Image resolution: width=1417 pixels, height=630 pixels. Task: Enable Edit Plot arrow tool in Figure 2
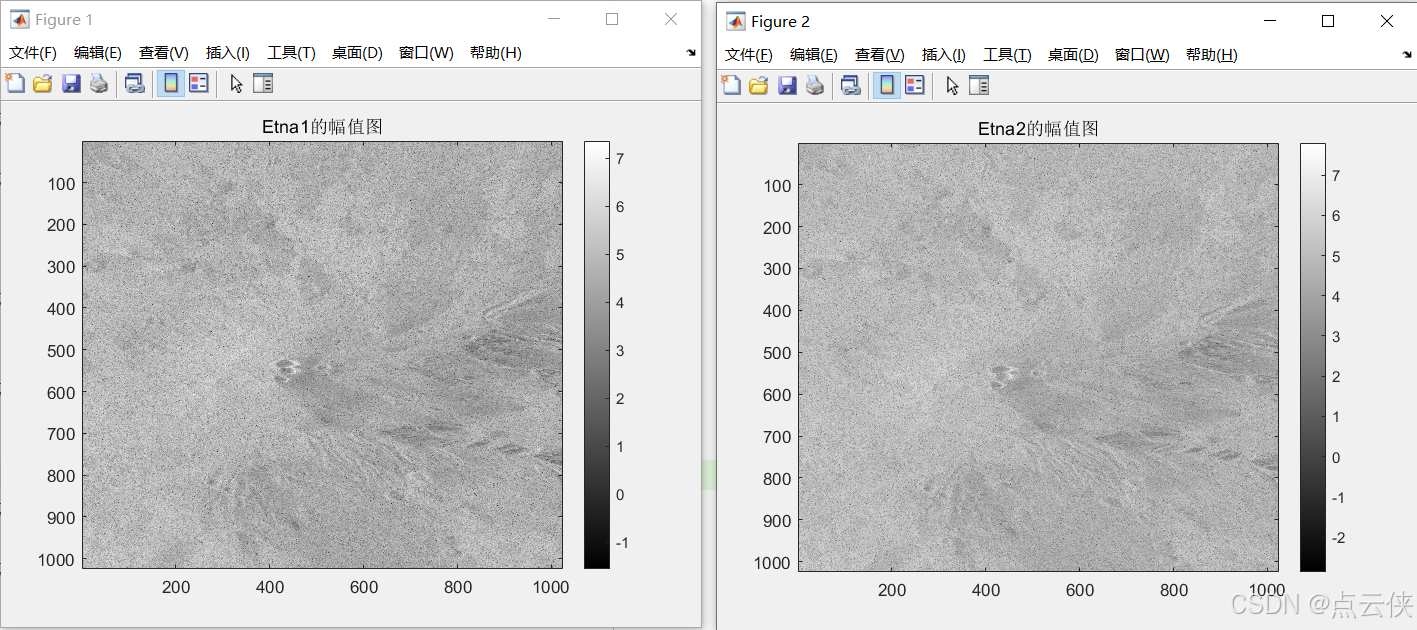(952, 86)
